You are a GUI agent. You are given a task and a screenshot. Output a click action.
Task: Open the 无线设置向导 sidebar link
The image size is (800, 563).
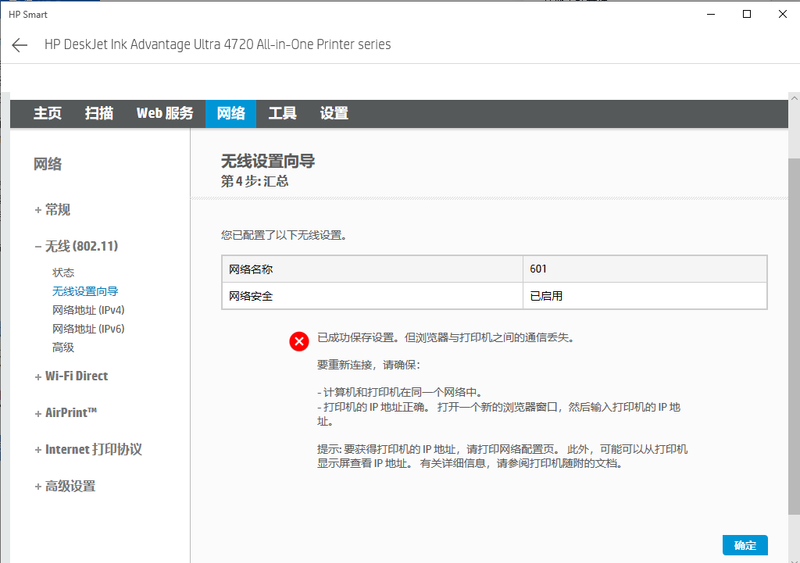[x=85, y=291]
